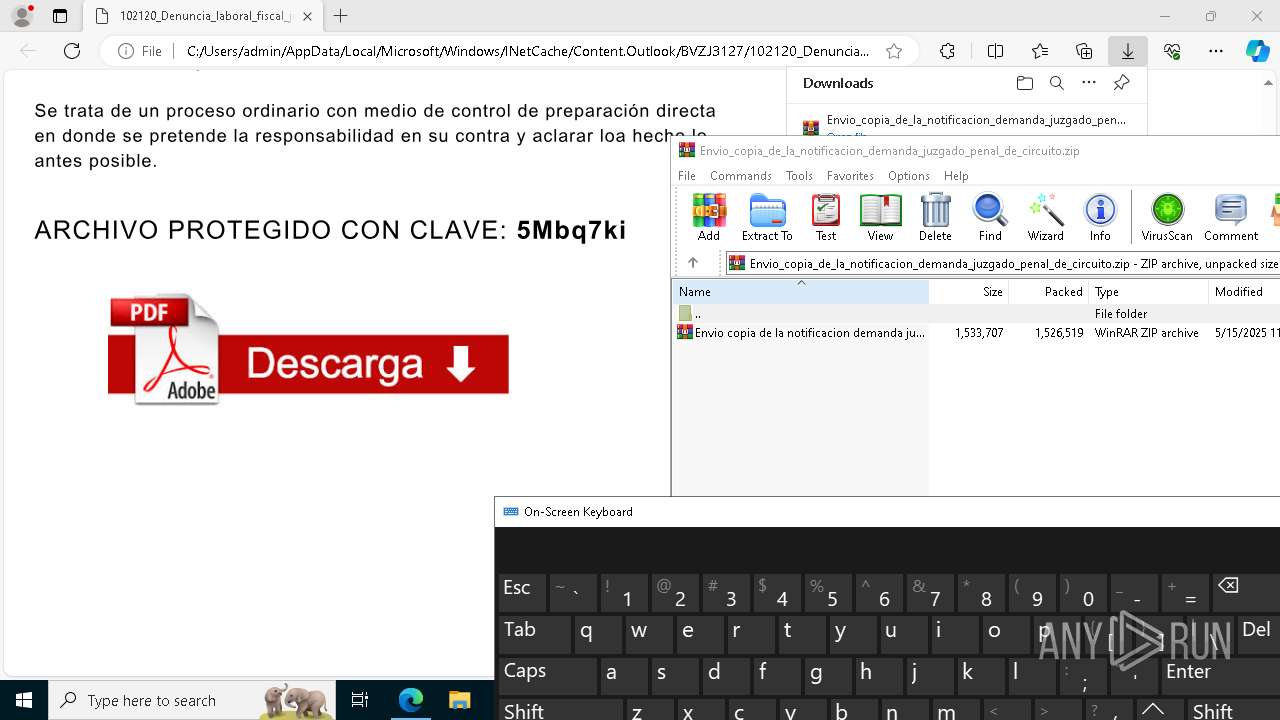This screenshot has height=720, width=1280.
Task: Click the Edge address bar URL
Action: [x=528, y=51]
